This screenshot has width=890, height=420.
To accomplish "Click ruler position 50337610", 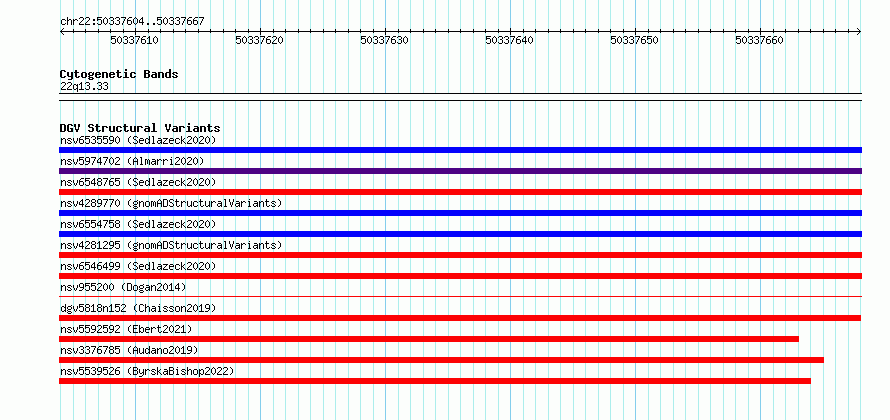I will tap(135, 40).
